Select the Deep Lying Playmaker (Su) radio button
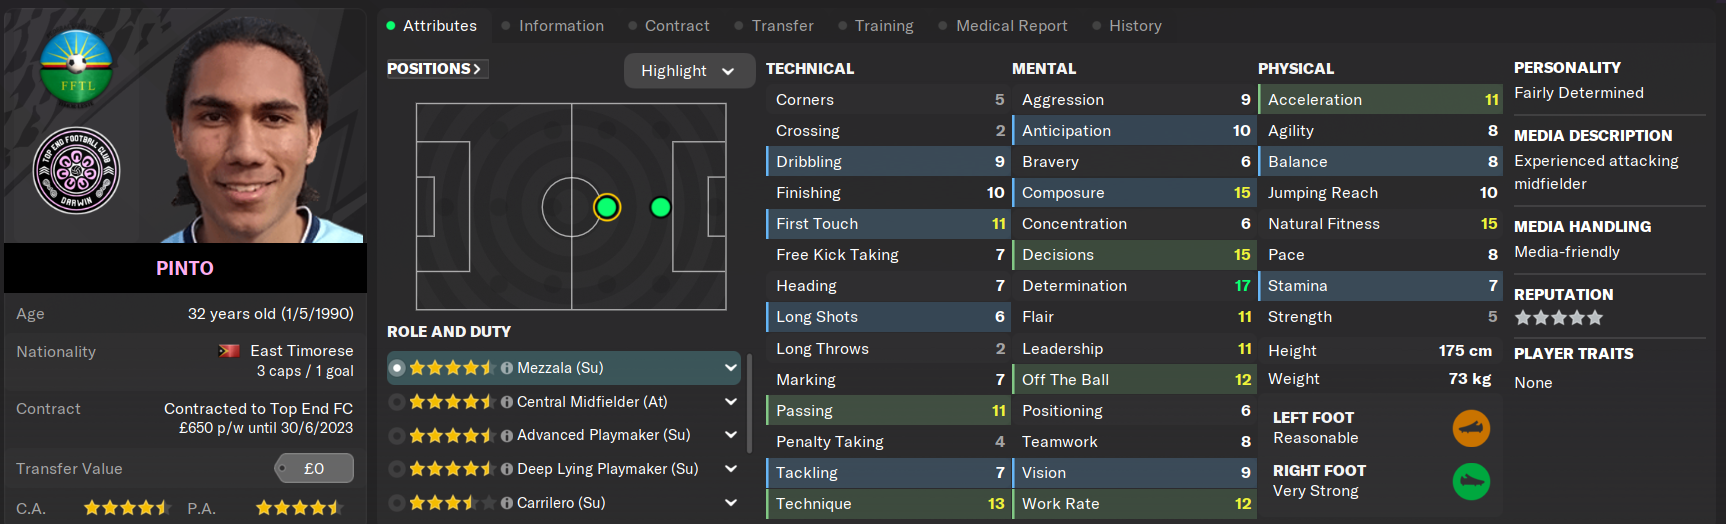Viewport: 1726px width, 524px height. [x=397, y=469]
